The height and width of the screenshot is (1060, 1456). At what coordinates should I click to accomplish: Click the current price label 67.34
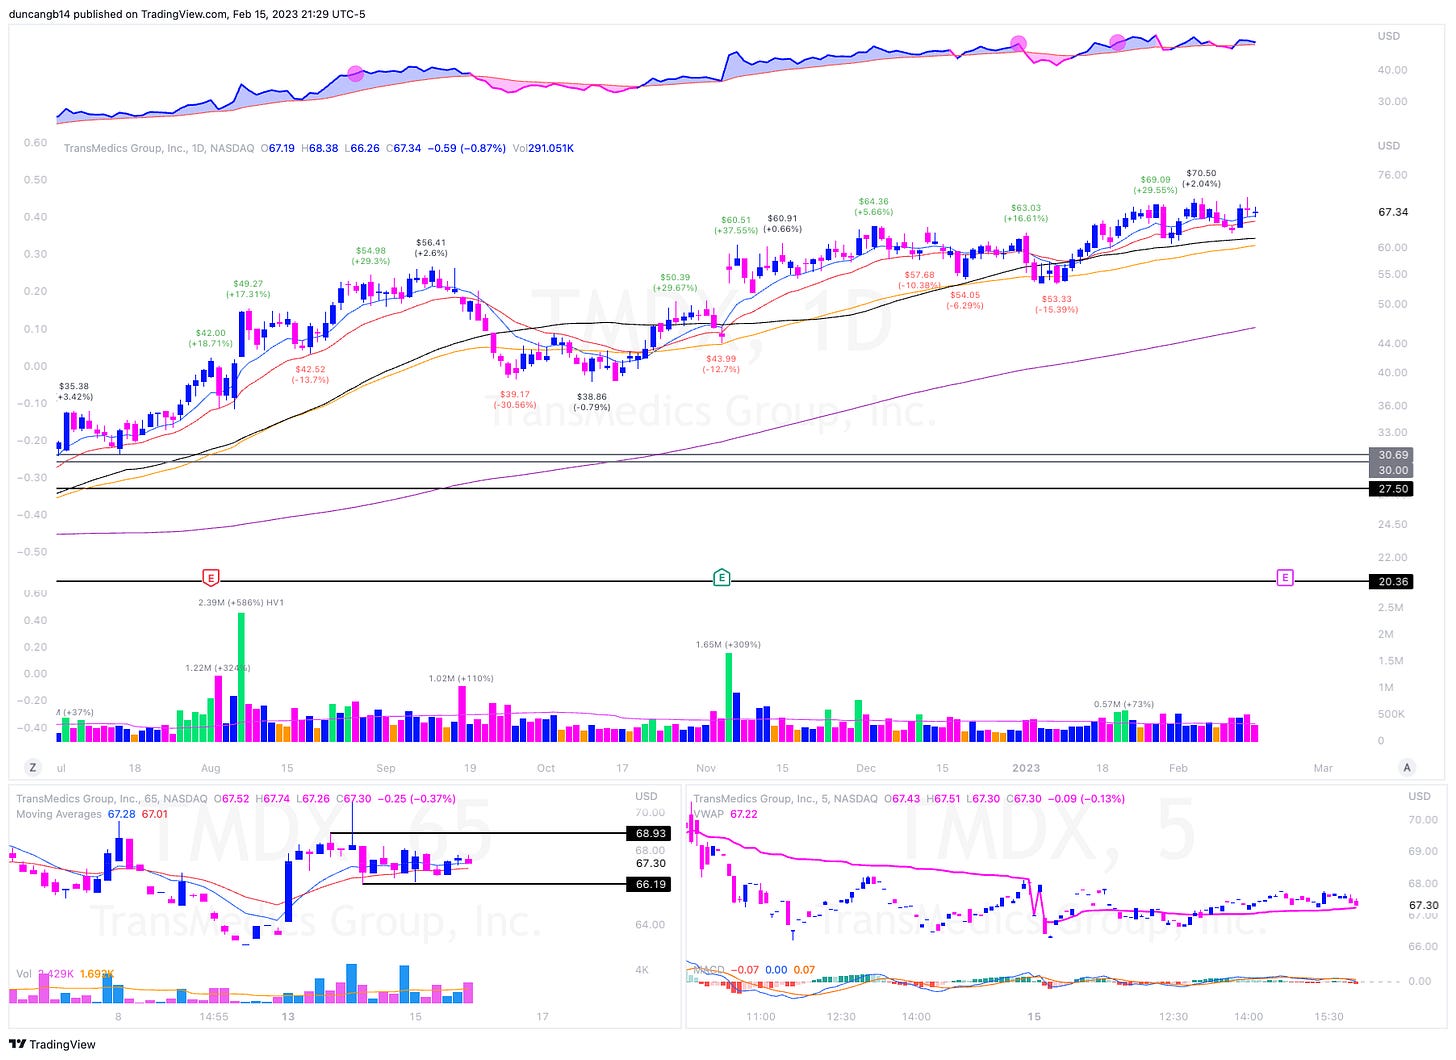coord(1393,212)
